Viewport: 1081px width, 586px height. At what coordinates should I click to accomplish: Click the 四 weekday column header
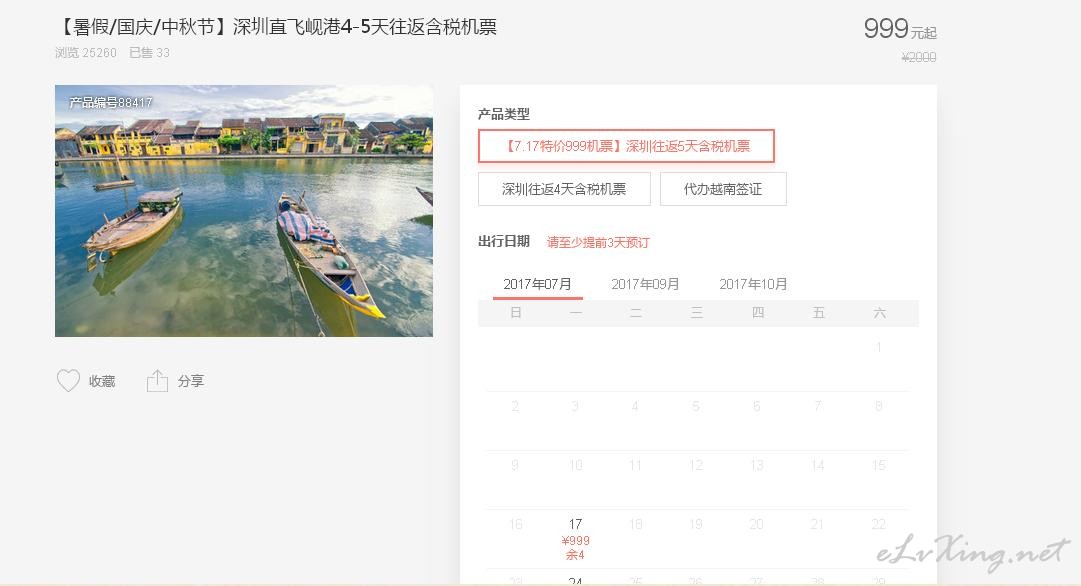click(x=758, y=313)
